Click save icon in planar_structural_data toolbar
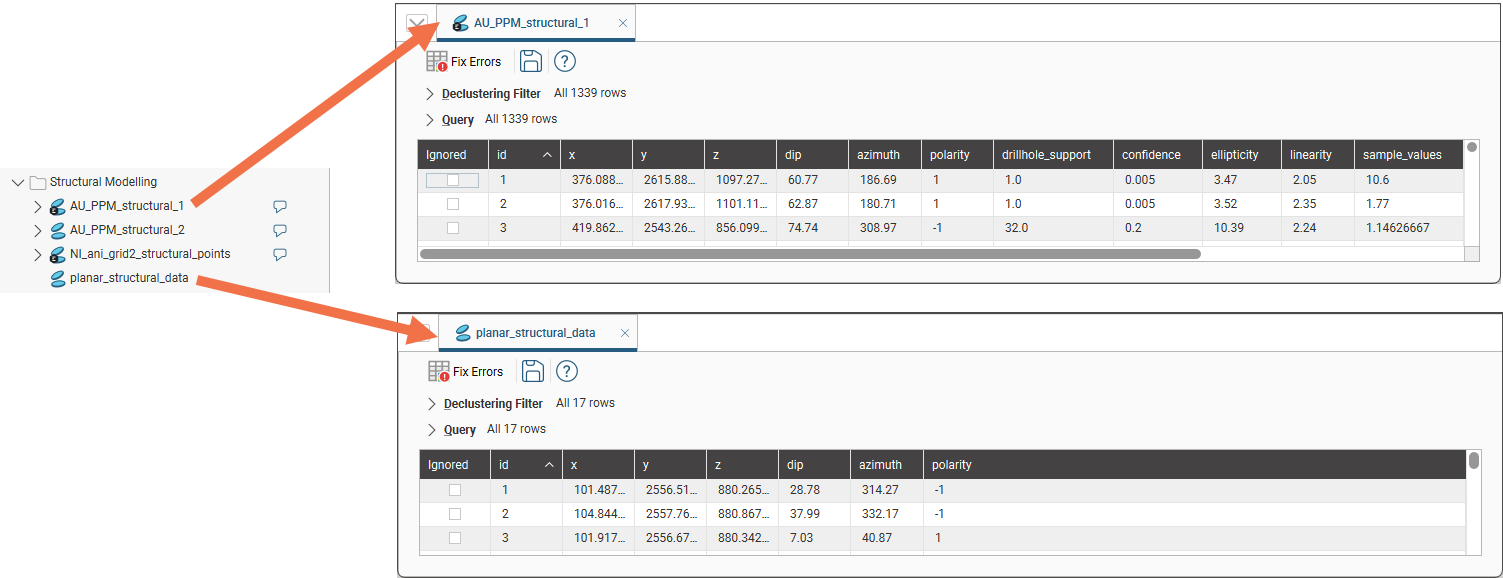This screenshot has width=1503, height=578. point(533,372)
